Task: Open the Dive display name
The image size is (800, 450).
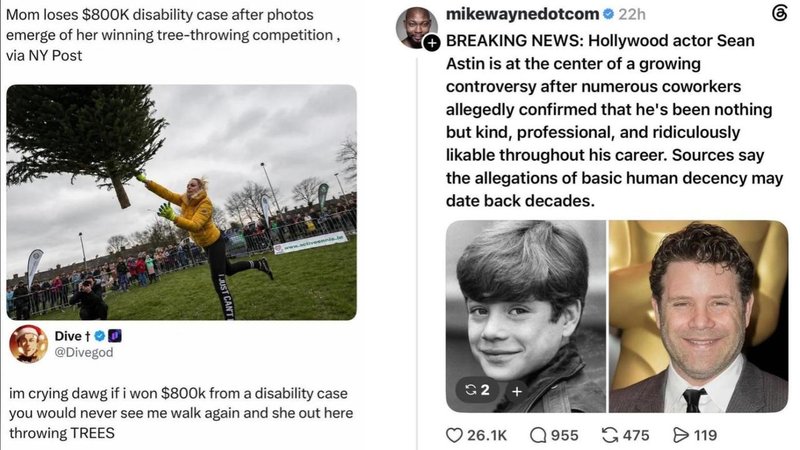Action: click(68, 336)
